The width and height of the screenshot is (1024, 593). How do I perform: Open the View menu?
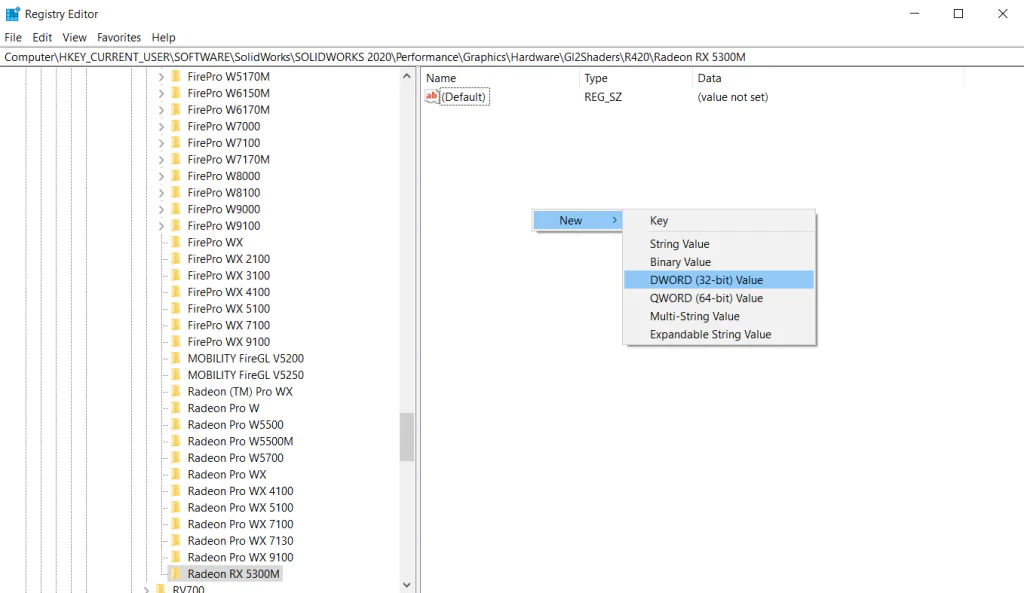[74, 37]
